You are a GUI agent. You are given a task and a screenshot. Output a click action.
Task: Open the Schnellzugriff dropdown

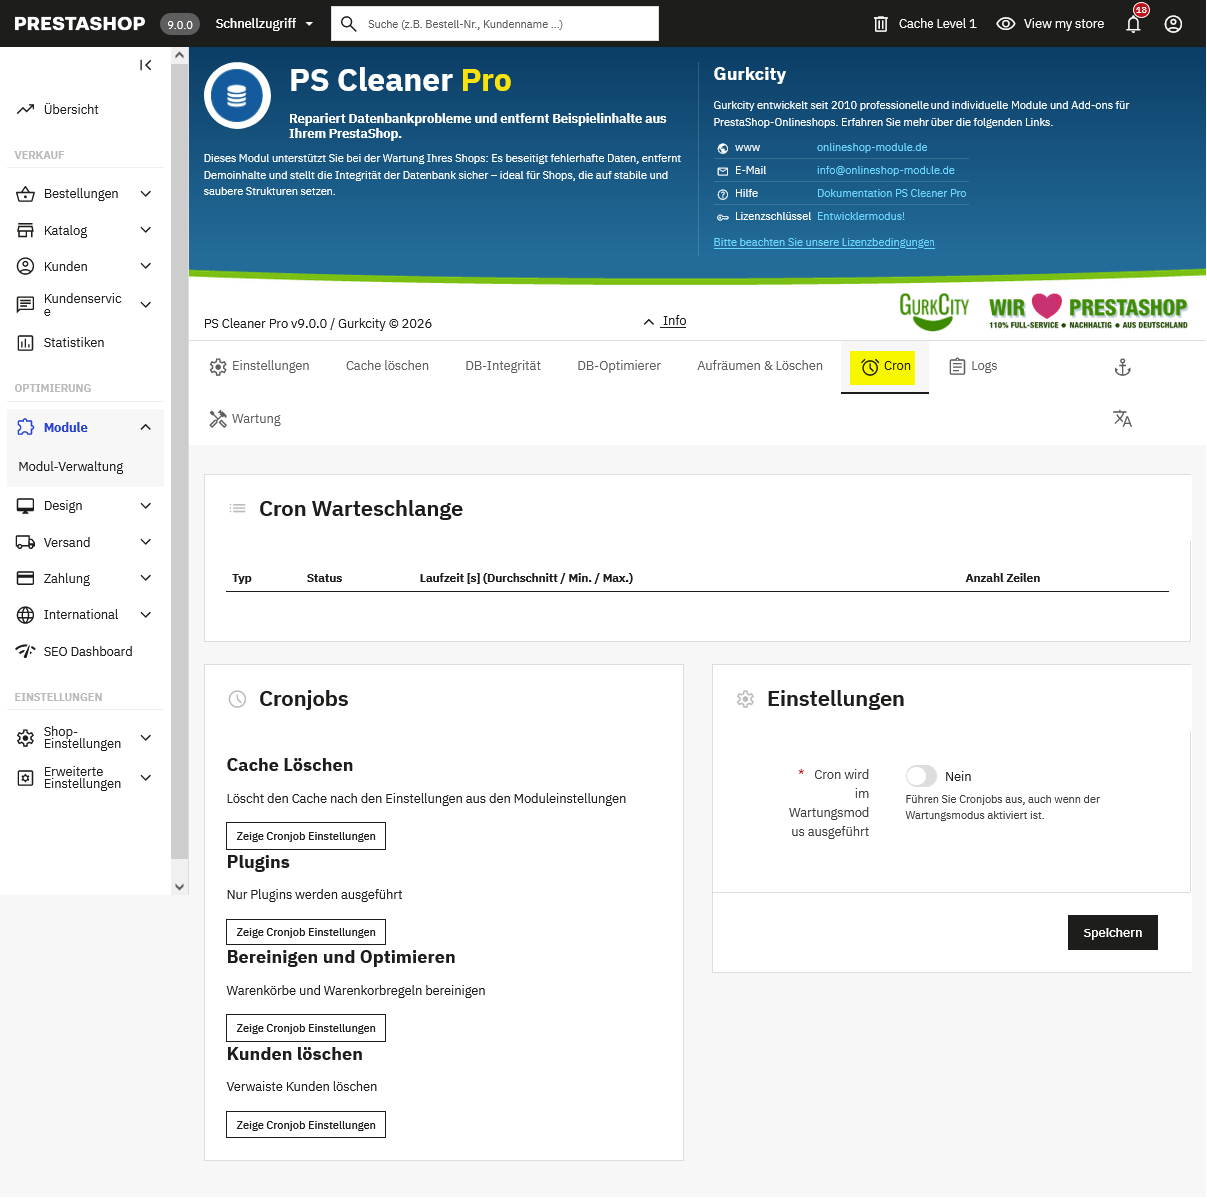click(265, 24)
